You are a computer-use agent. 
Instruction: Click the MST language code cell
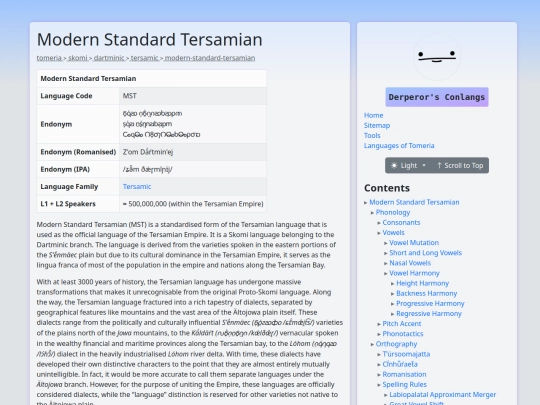pyautogui.click(x=193, y=96)
